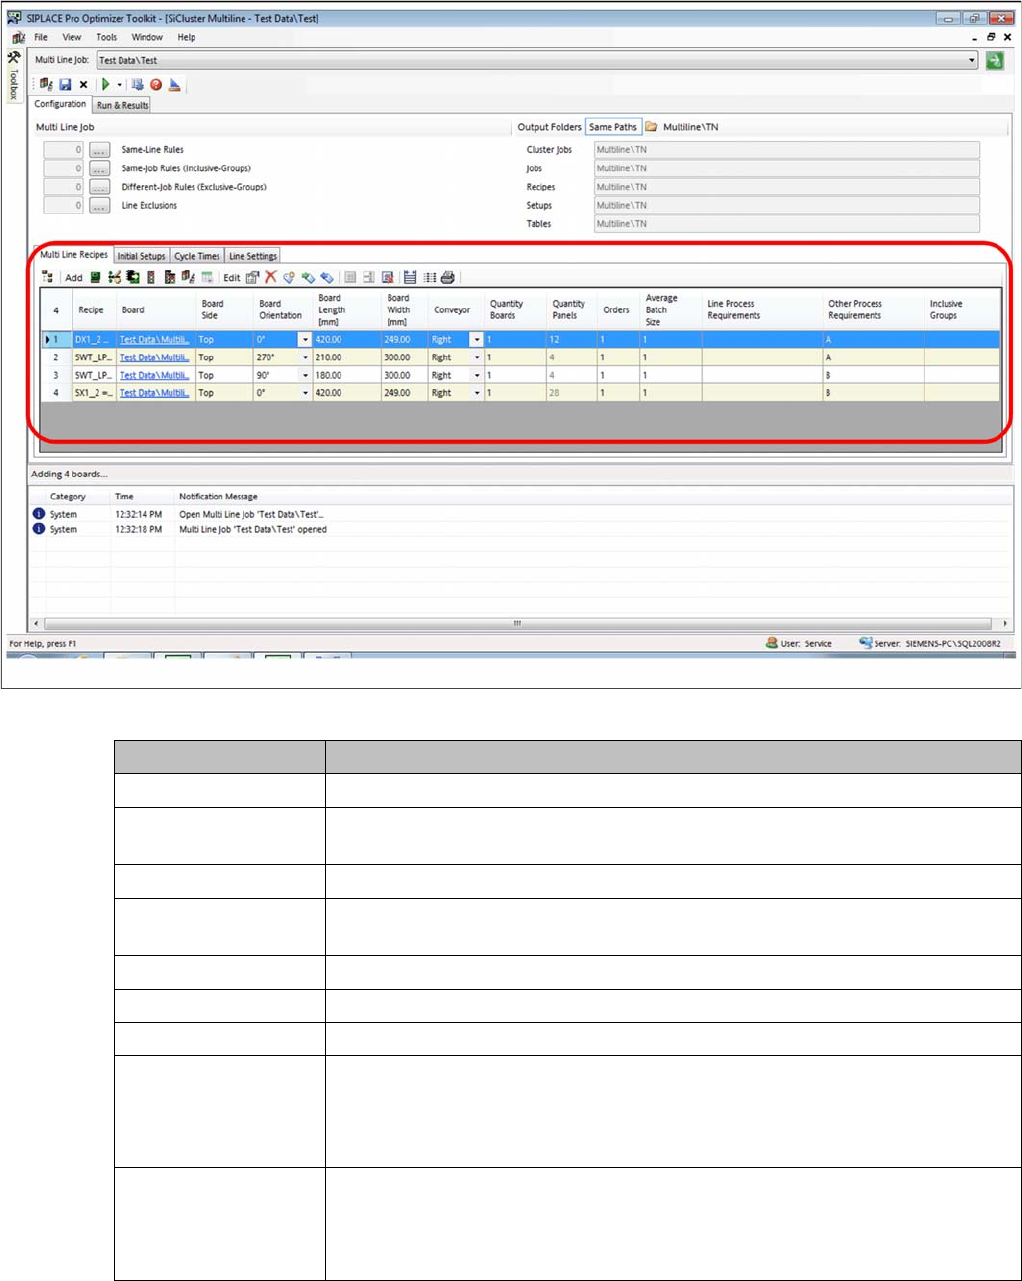Click the table icon left of Edit

tap(206, 277)
